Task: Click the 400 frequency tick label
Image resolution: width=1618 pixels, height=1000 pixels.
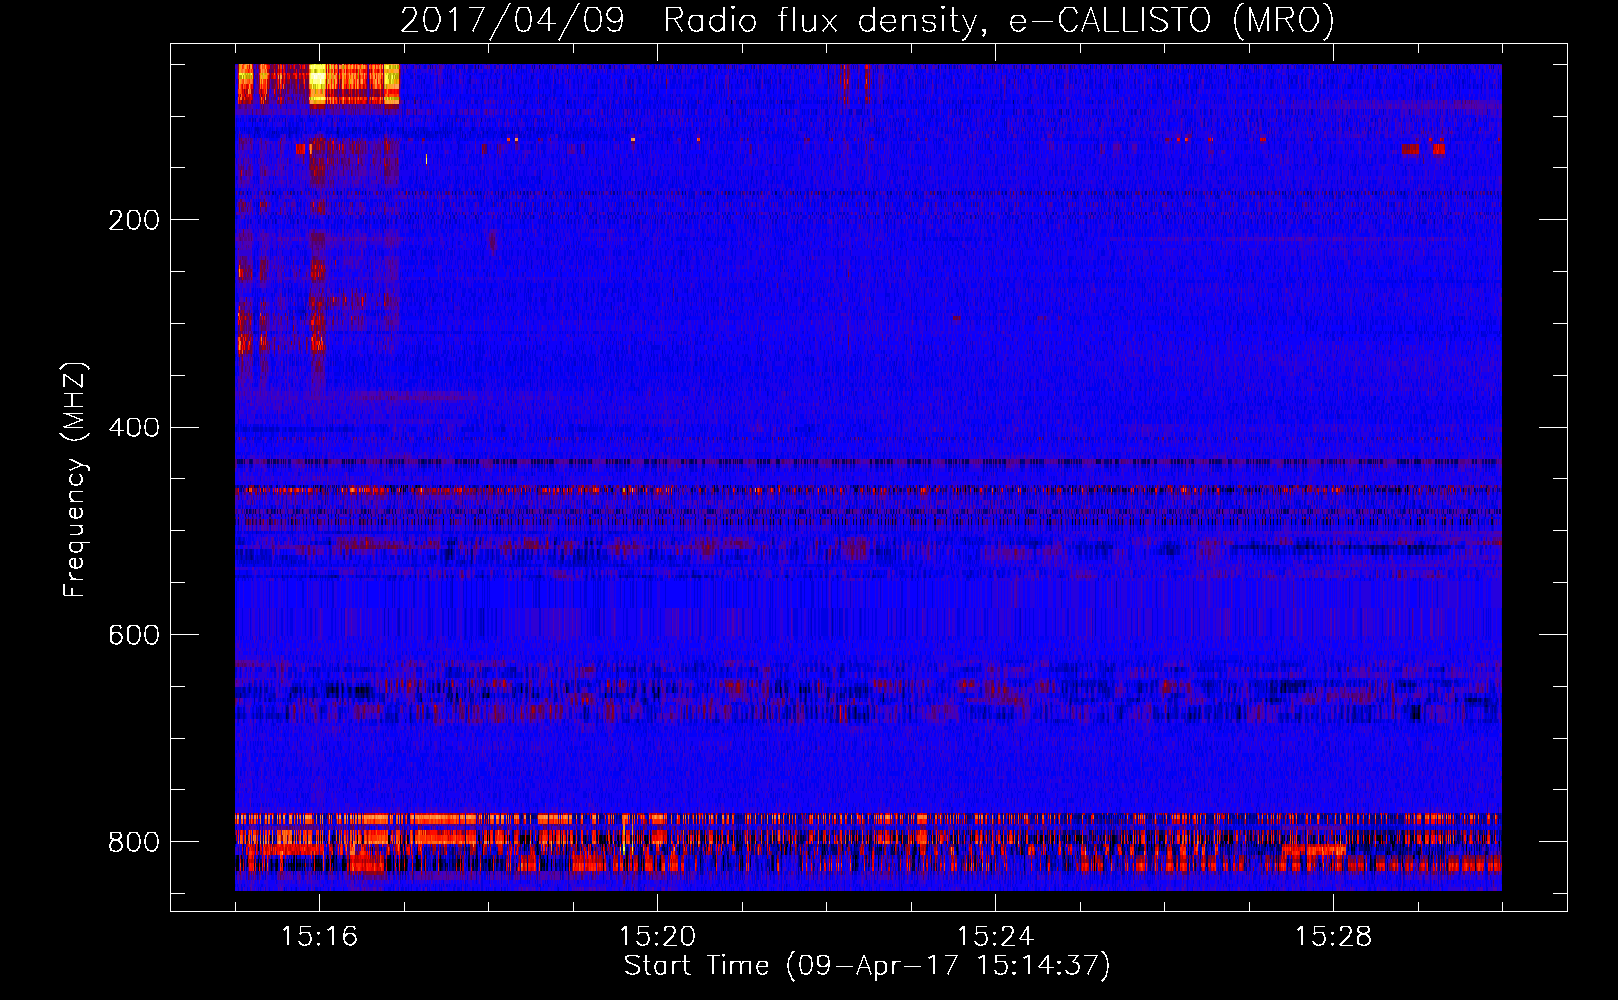Action: 134,428
